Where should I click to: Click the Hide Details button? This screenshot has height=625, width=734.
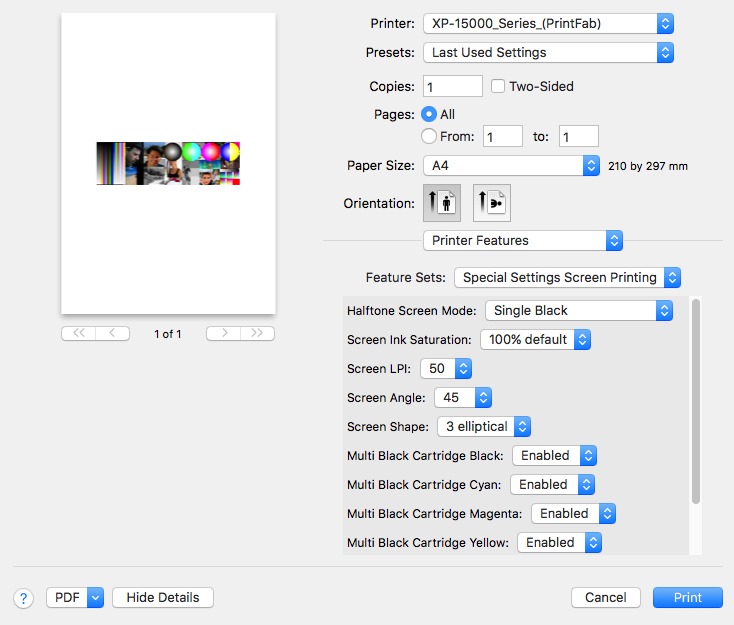click(x=163, y=597)
